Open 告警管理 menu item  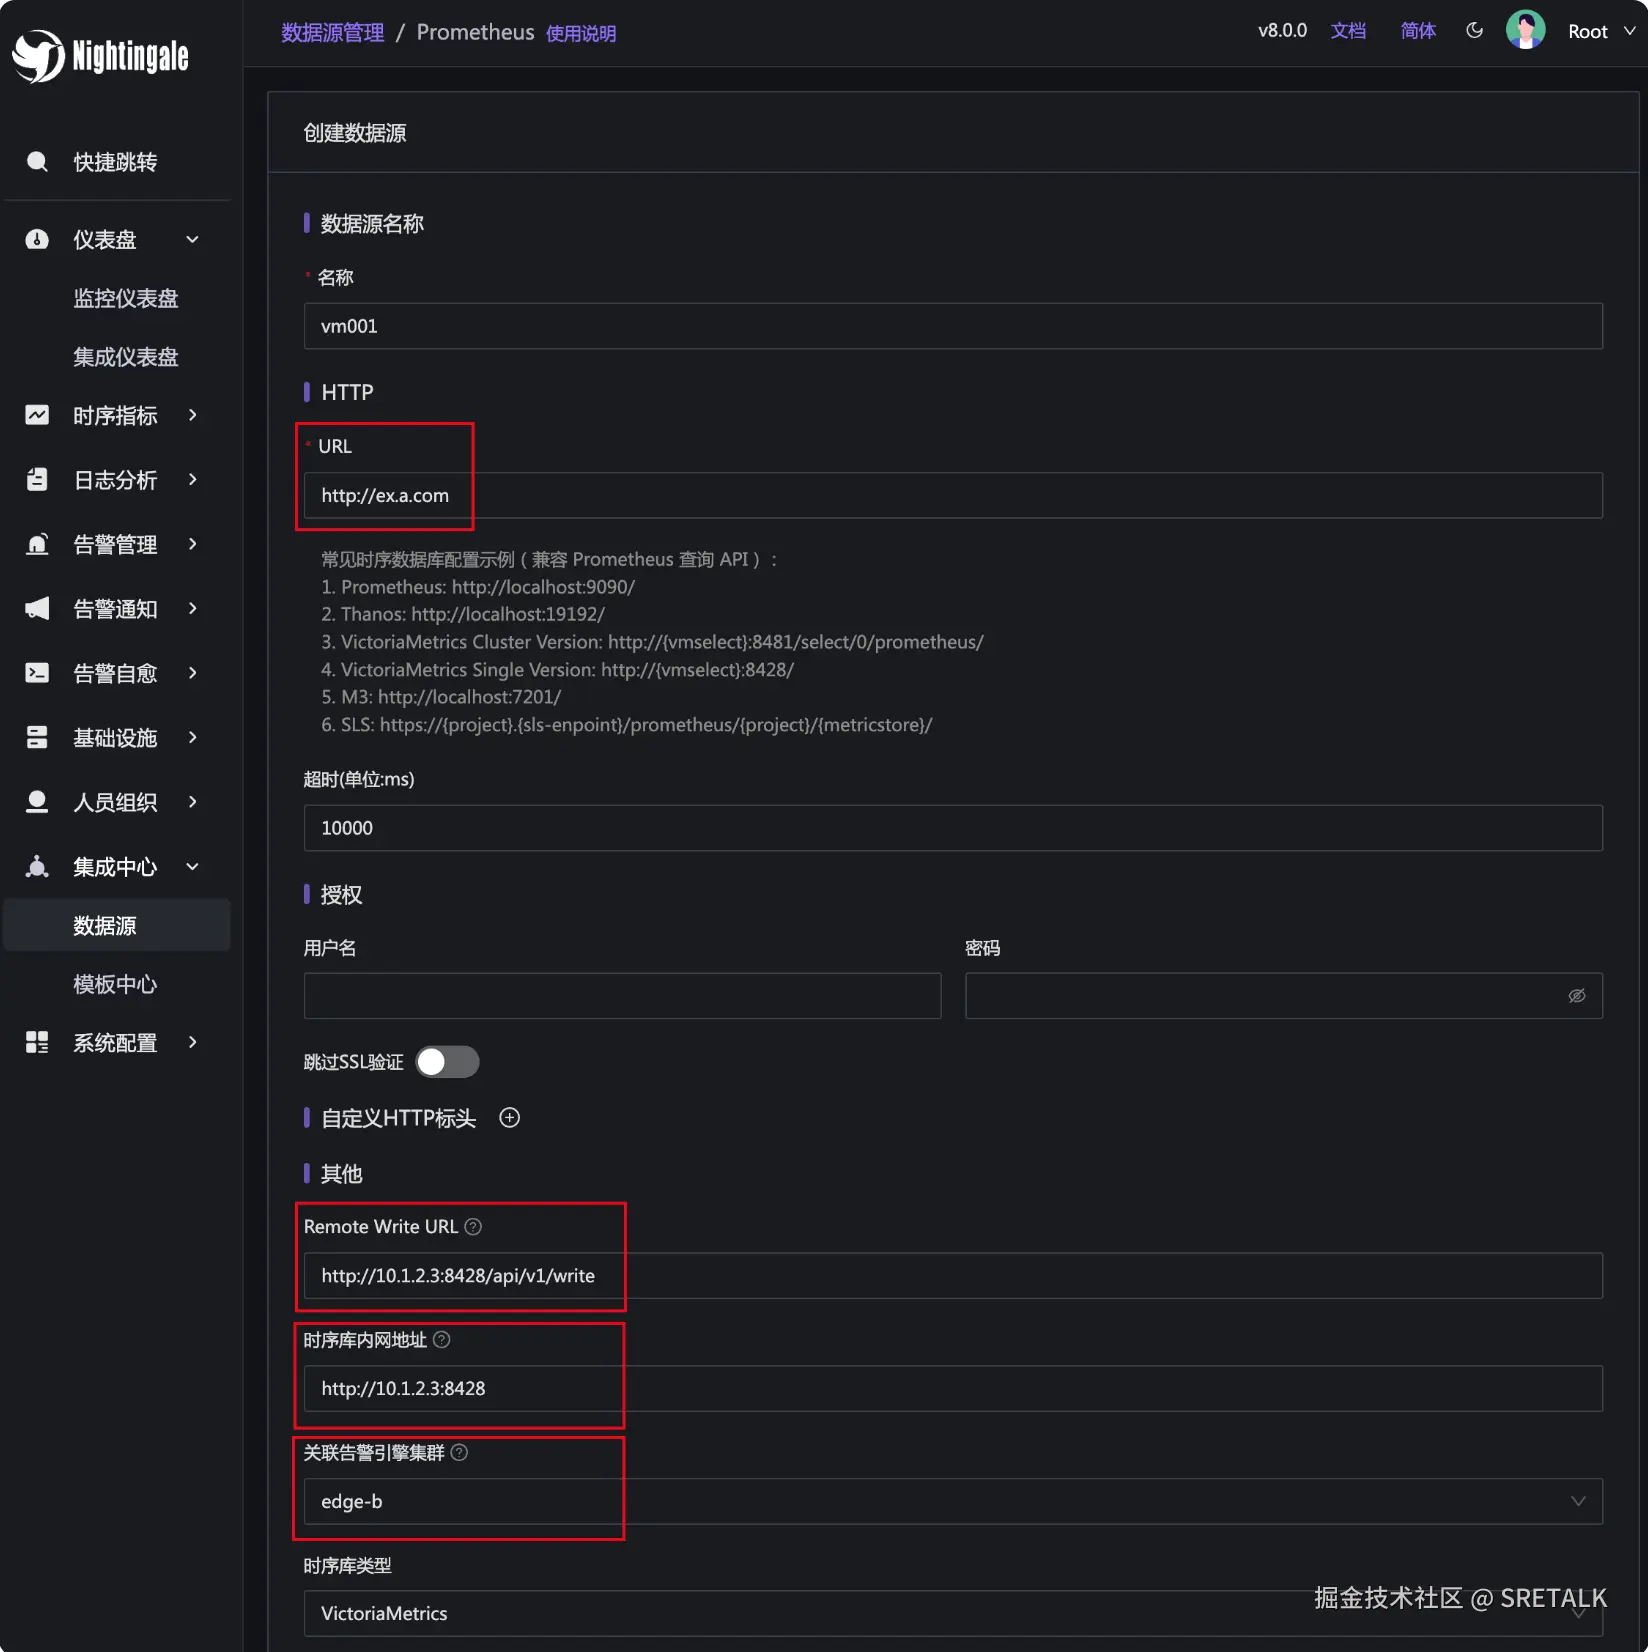coord(115,544)
